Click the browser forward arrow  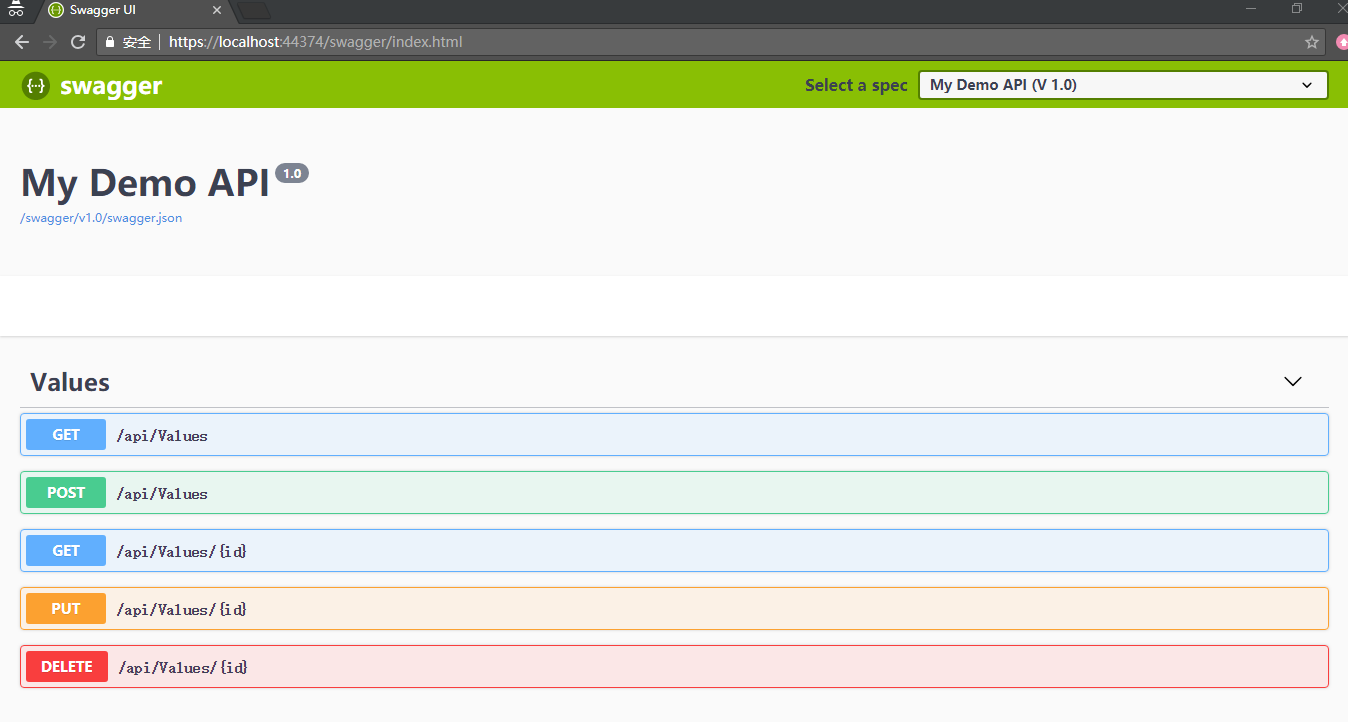coord(50,42)
